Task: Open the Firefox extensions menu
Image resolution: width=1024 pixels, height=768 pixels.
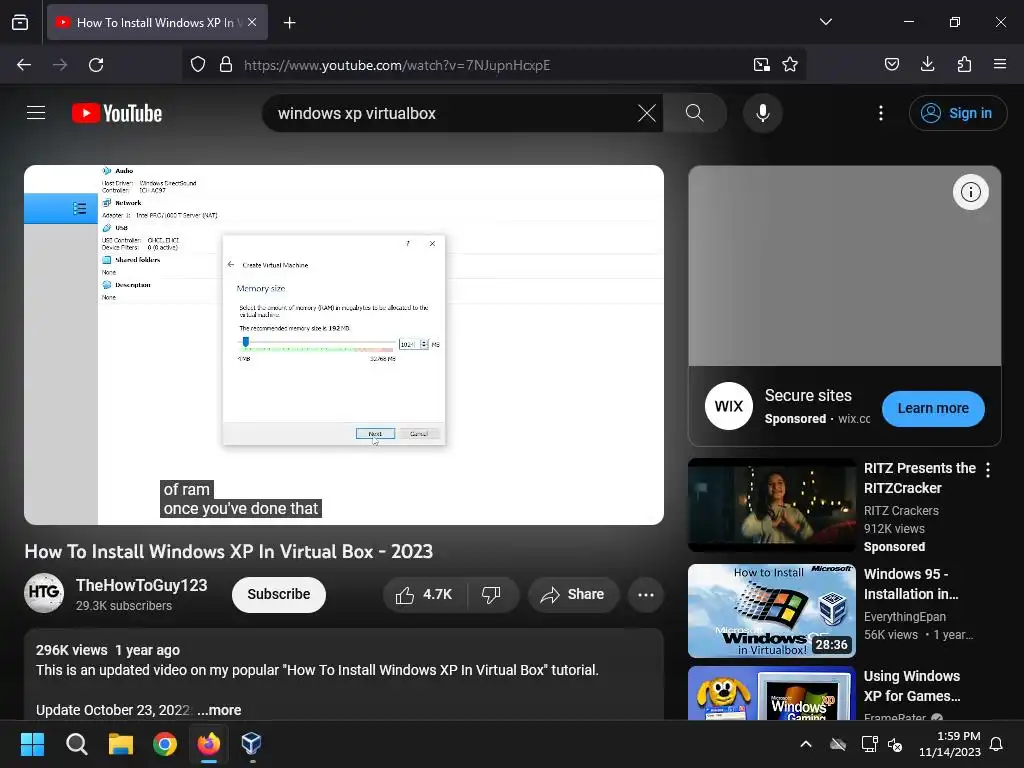Action: pos(964,64)
